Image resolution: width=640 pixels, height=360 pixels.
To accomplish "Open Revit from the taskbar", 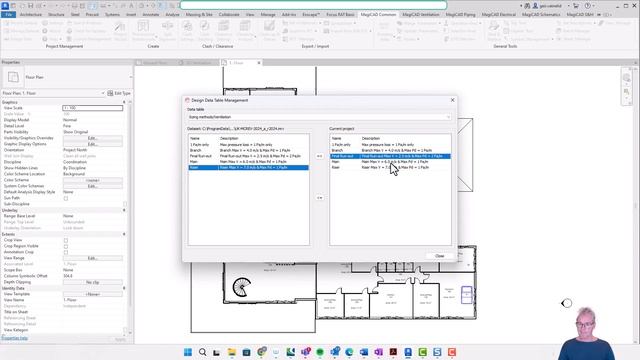I will coord(408,352).
